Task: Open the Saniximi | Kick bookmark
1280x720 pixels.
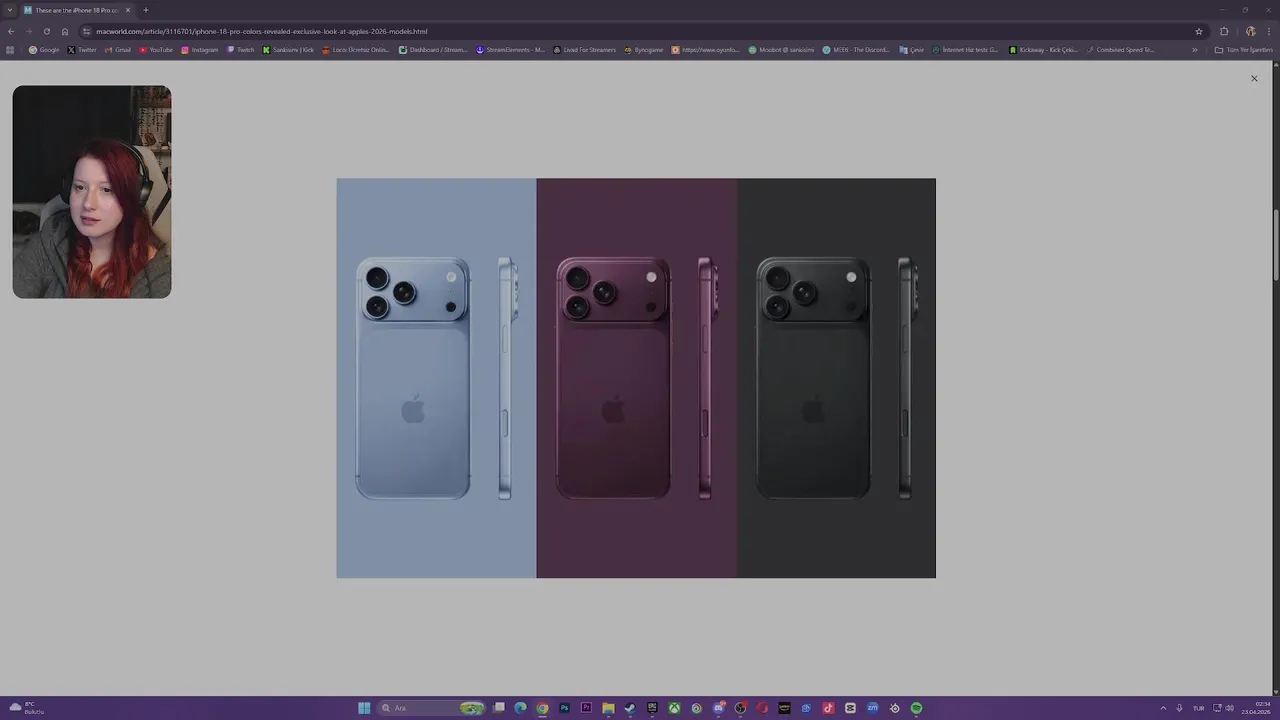Action: [x=288, y=49]
